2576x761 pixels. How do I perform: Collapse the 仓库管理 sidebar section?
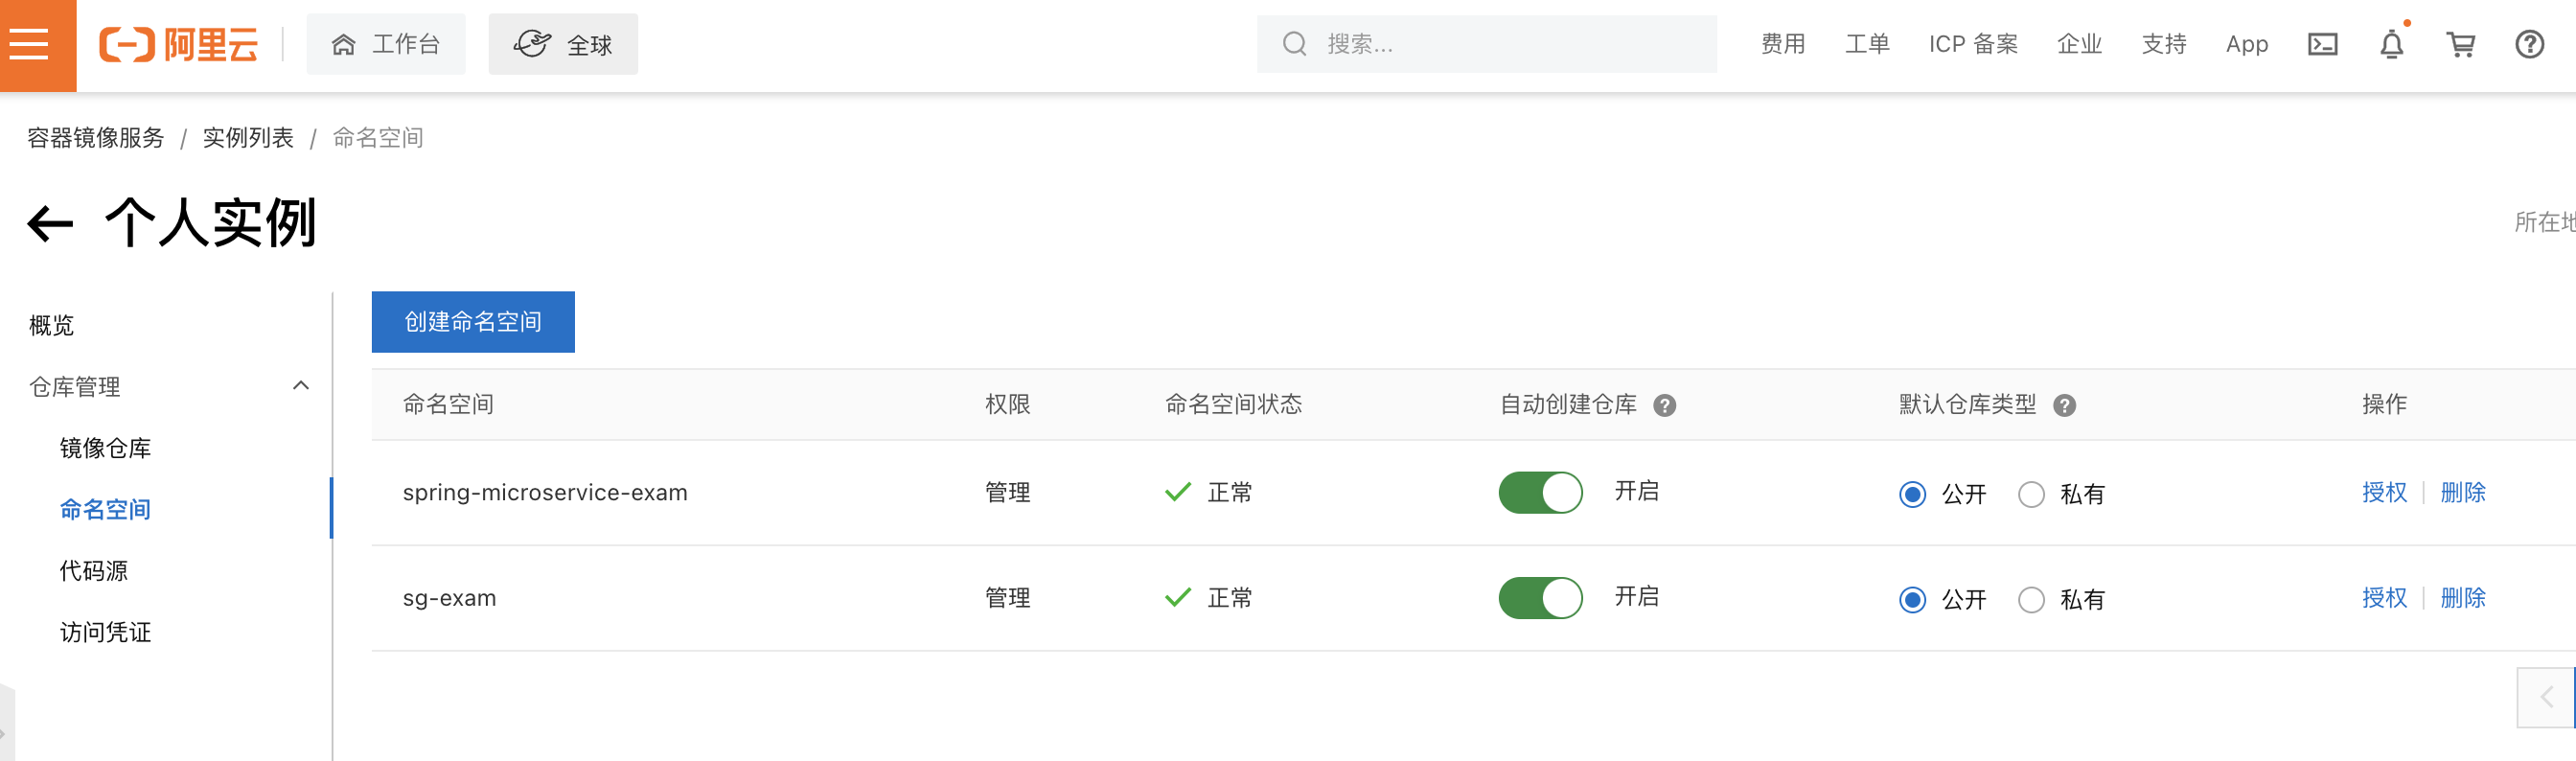coord(300,386)
